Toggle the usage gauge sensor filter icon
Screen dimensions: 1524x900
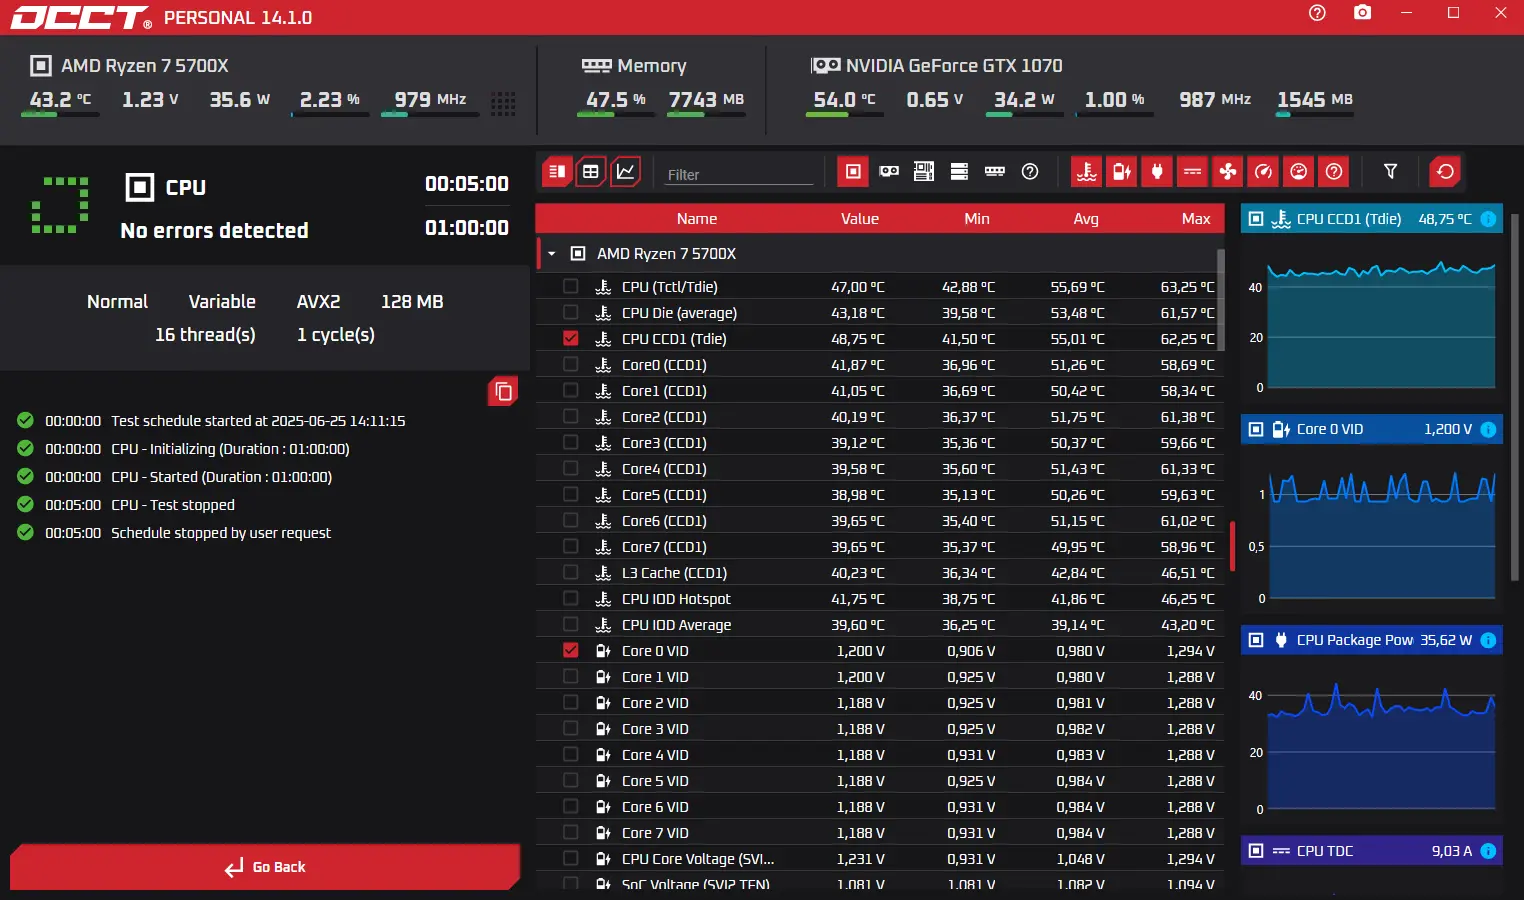click(1299, 171)
